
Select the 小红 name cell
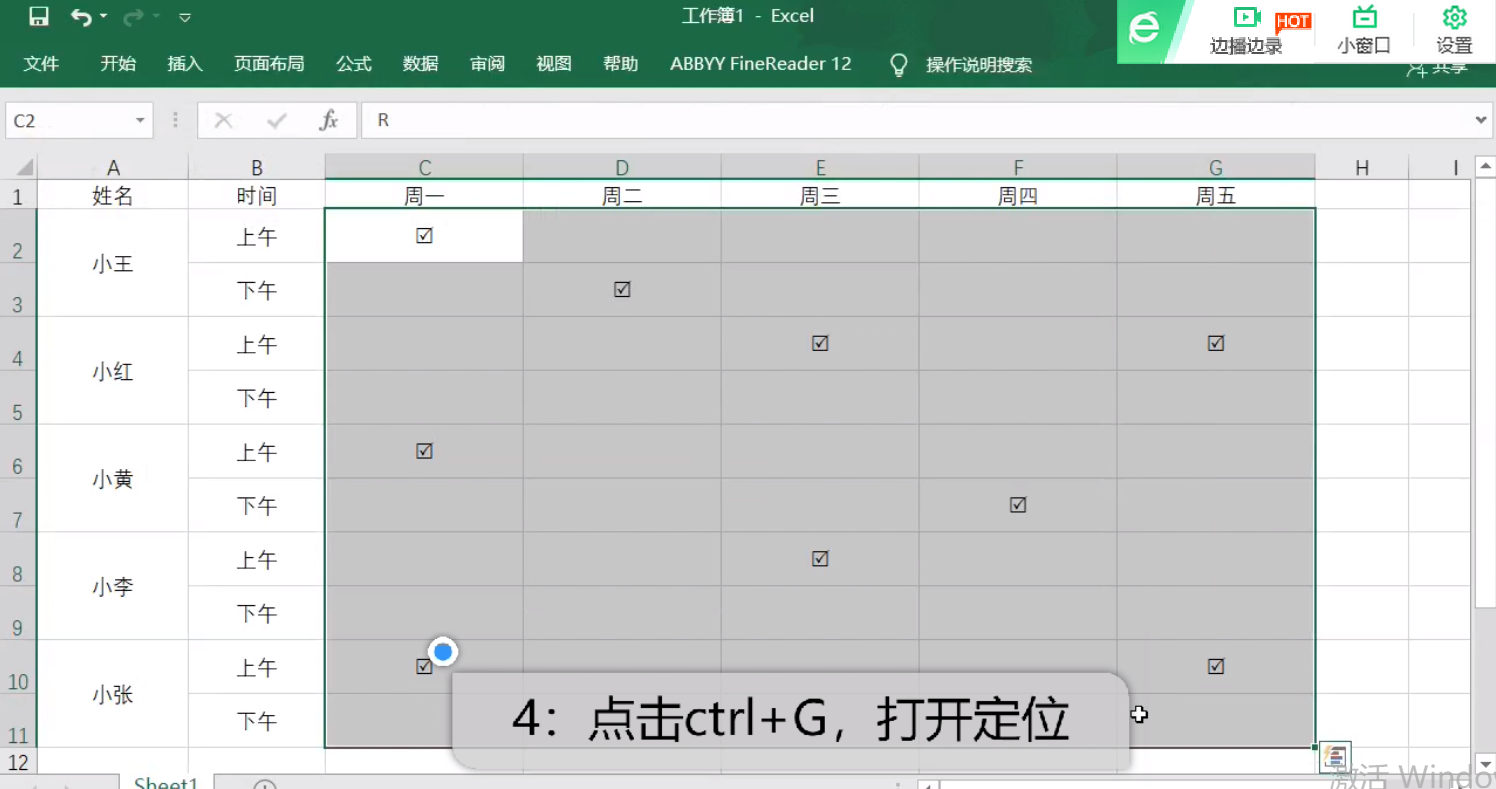tap(112, 371)
